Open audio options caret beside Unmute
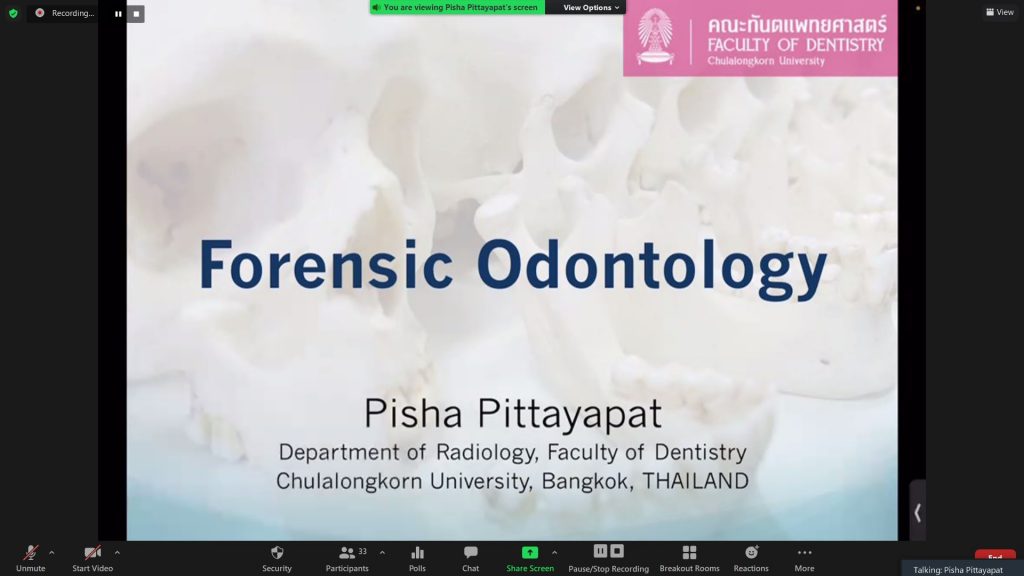 (x=52, y=552)
